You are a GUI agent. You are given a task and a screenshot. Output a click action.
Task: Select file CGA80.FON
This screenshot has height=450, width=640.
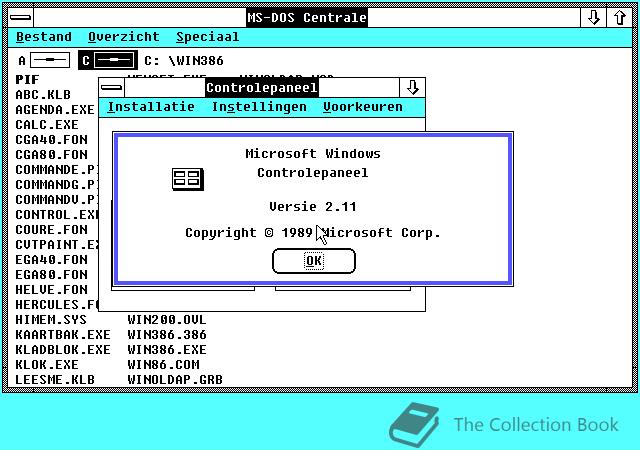point(51,155)
